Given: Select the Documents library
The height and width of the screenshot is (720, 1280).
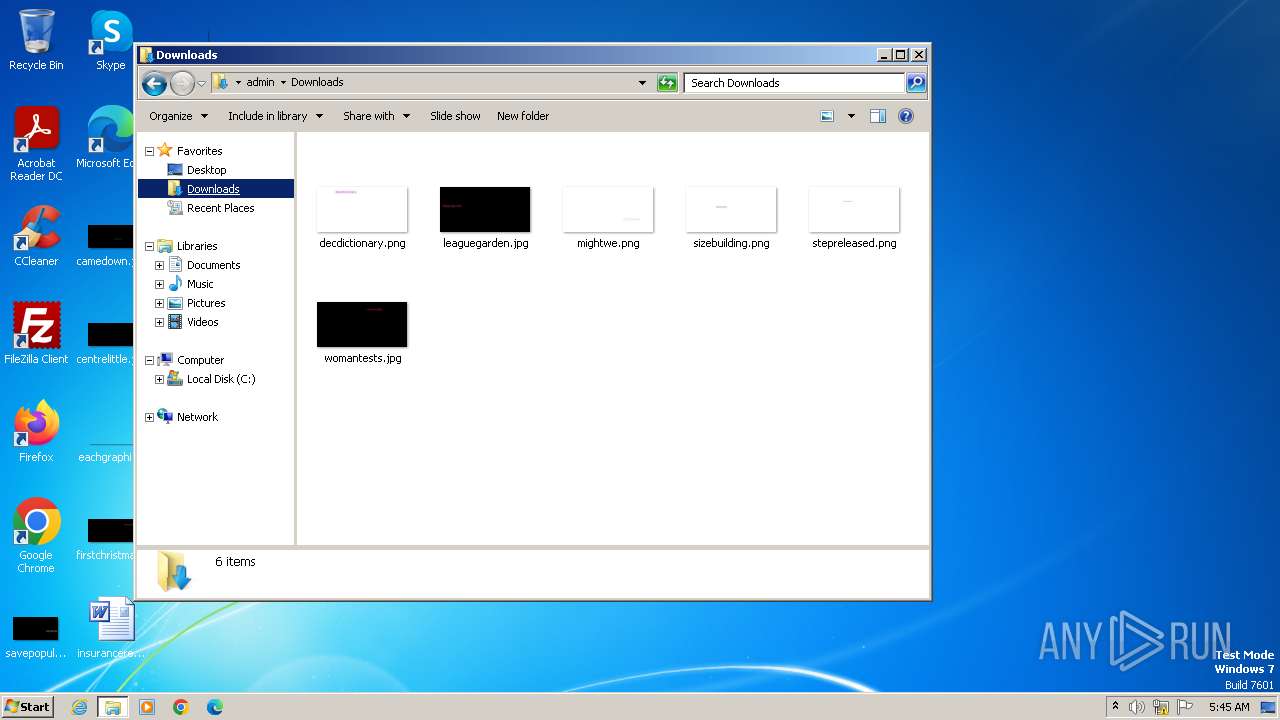Looking at the screenshot, I should [x=213, y=265].
